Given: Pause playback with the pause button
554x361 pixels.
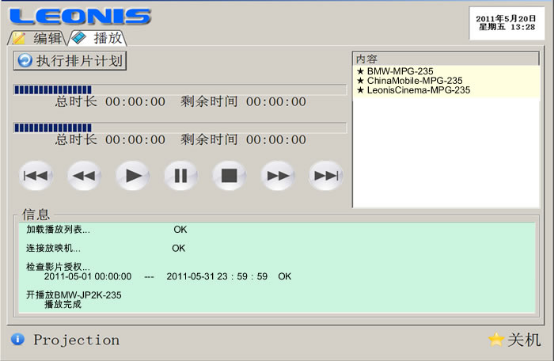Looking at the screenshot, I should [181, 176].
